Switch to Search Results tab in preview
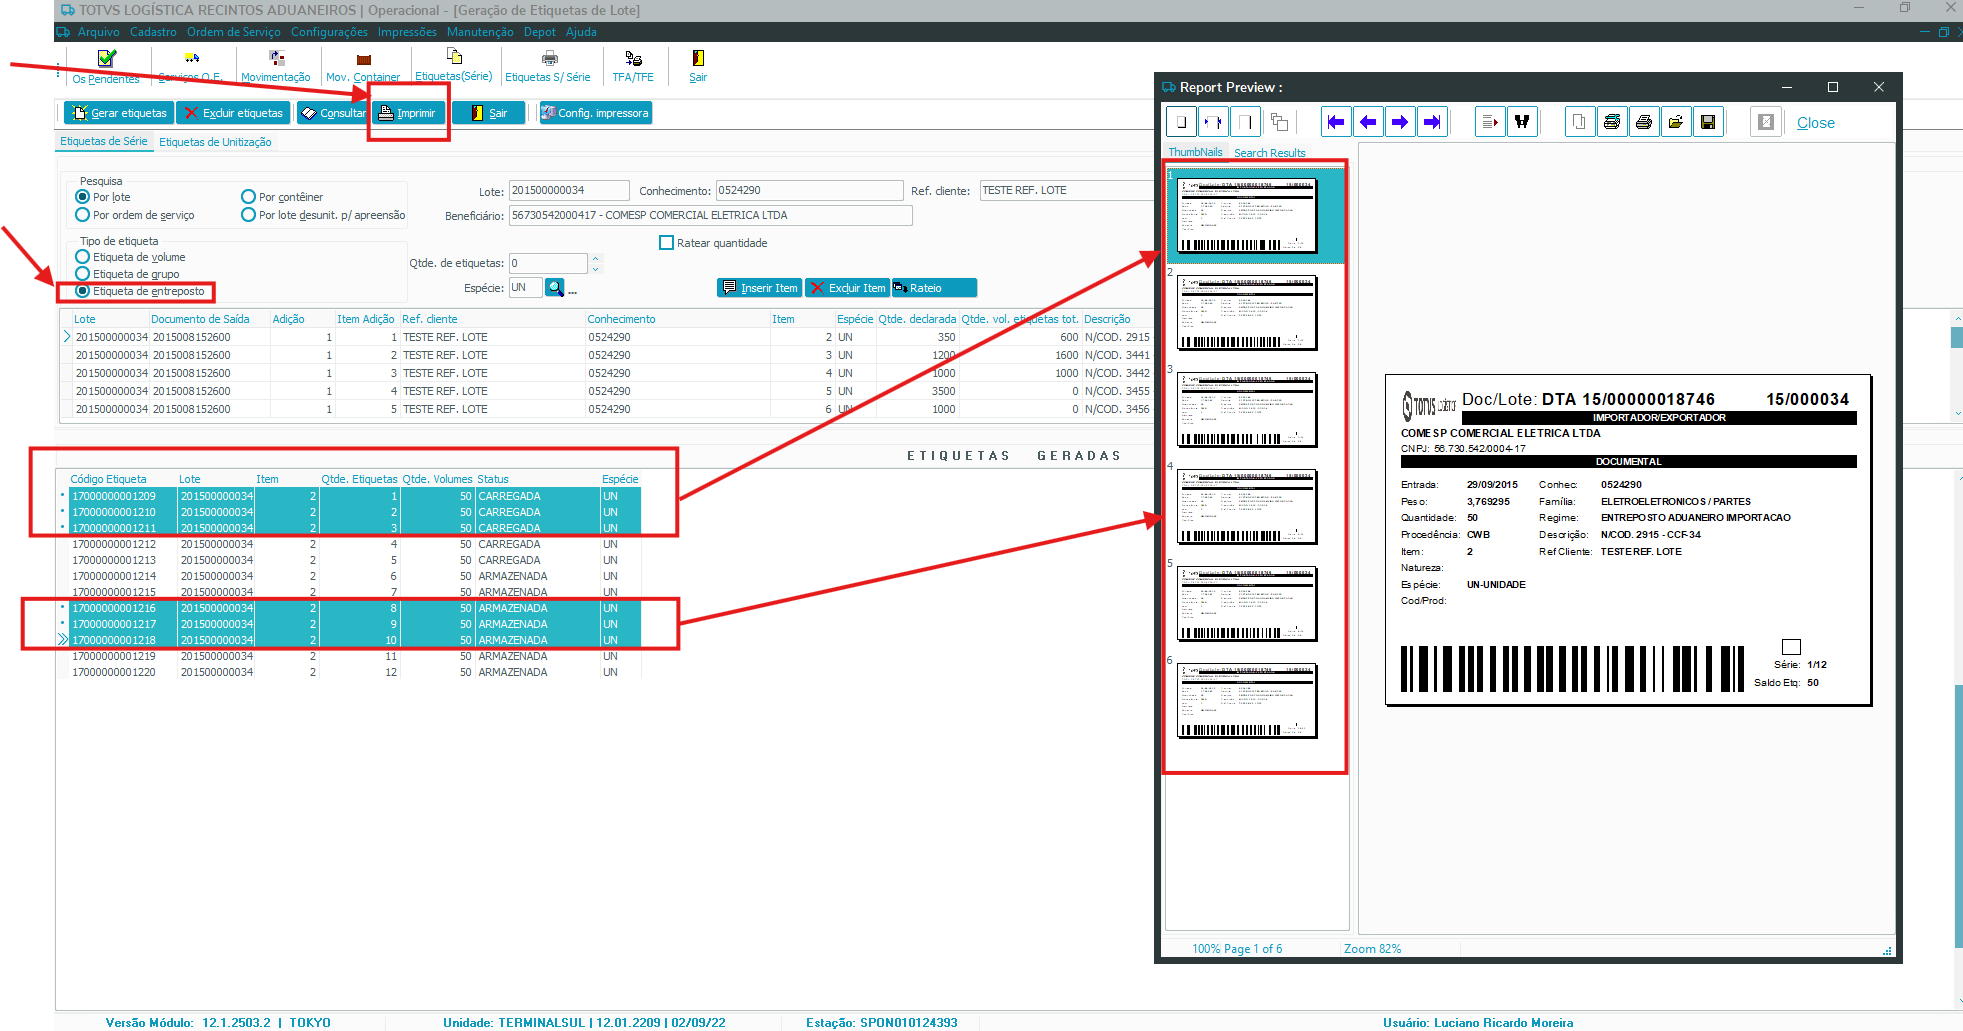Screen dimensions: 1963x1031 (1269, 153)
